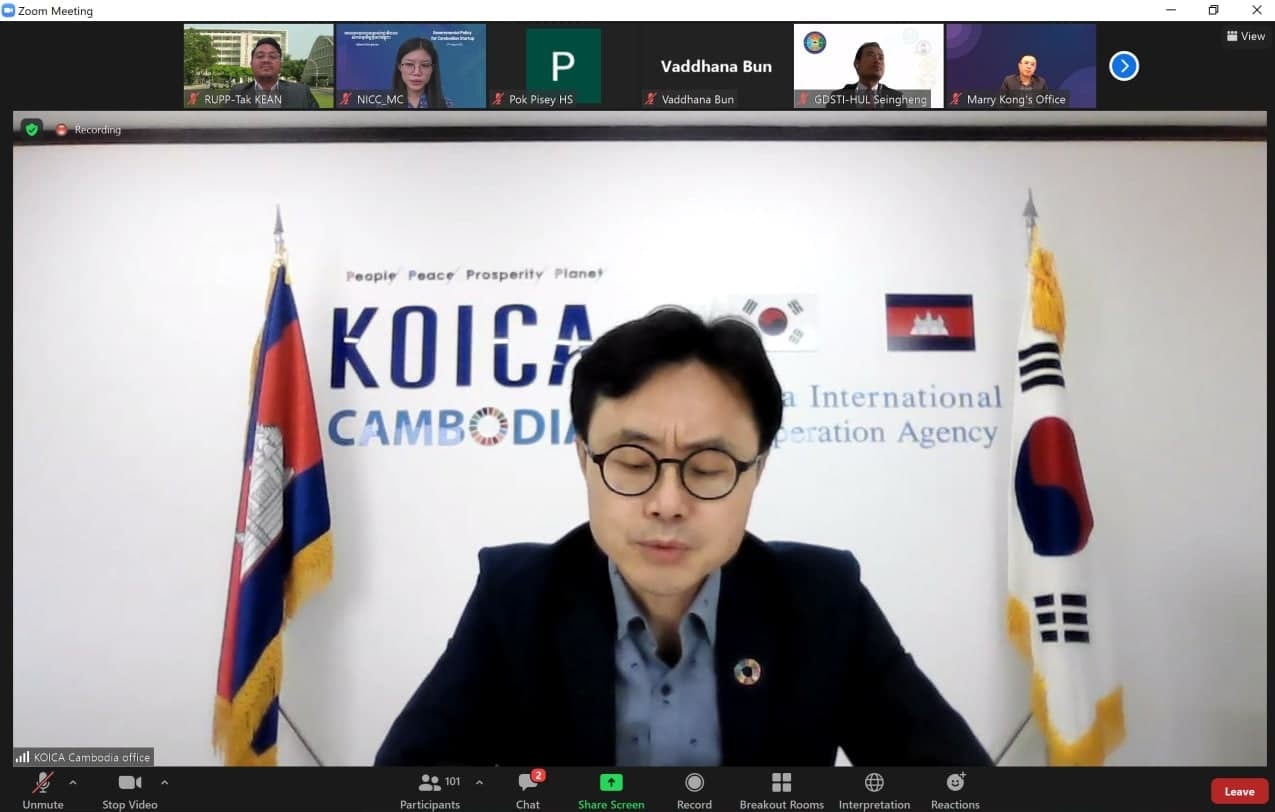Start recording with Record button
The width and height of the screenshot is (1275, 812).
pyautogui.click(x=694, y=790)
